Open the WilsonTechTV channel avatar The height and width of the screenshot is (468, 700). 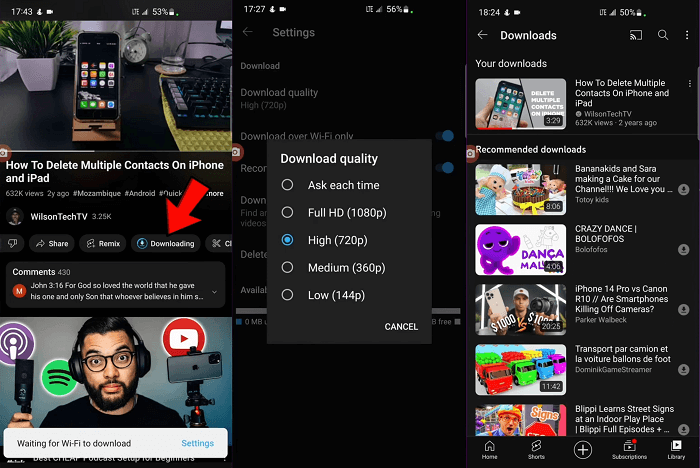click(x=15, y=217)
